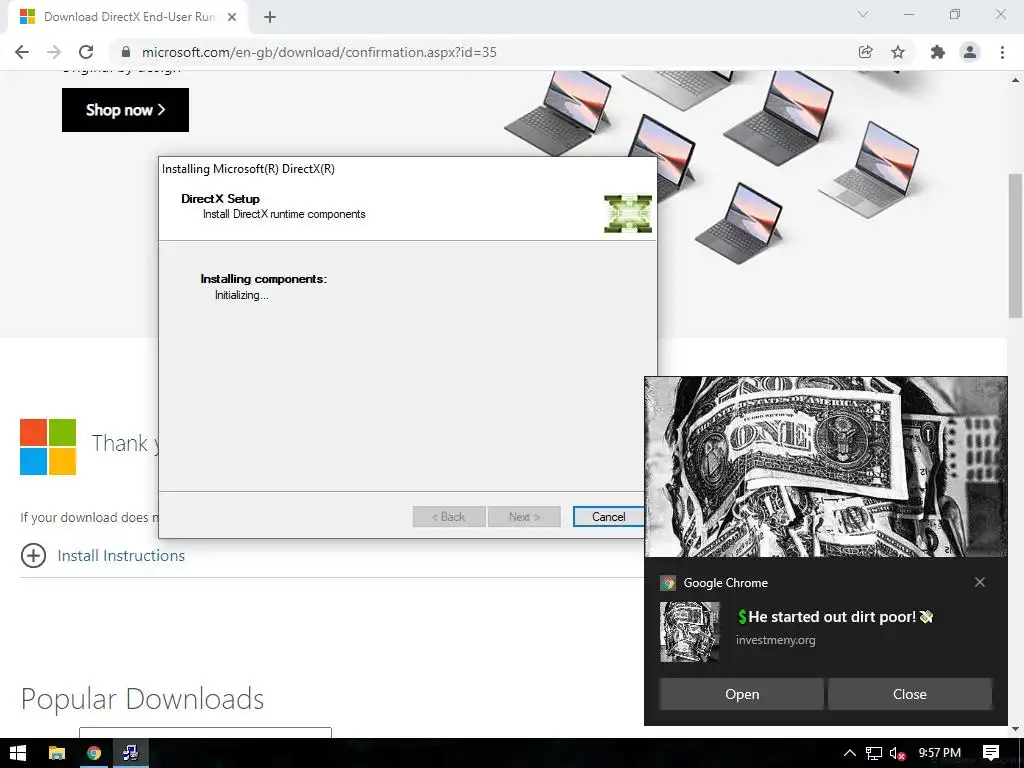Image resolution: width=1024 pixels, height=768 pixels.
Task: Click the network tray icon
Action: [x=874, y=753]
